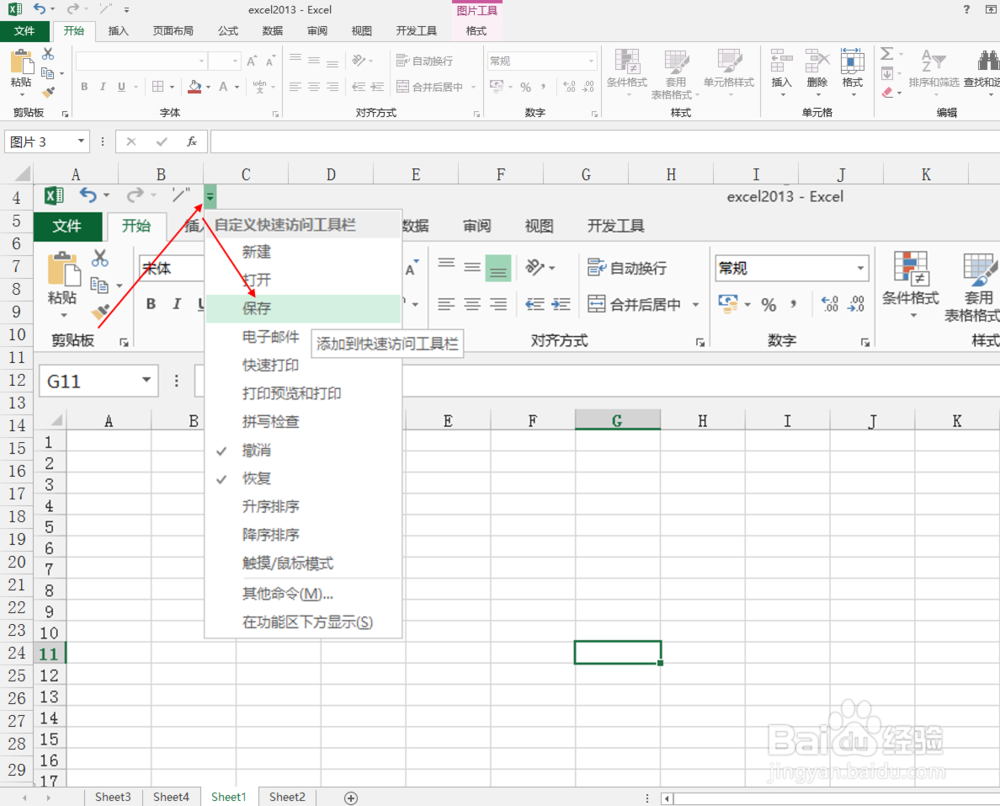
Task: Open the Name Box dropdown showing 图片 3
Action: (81, 141)
